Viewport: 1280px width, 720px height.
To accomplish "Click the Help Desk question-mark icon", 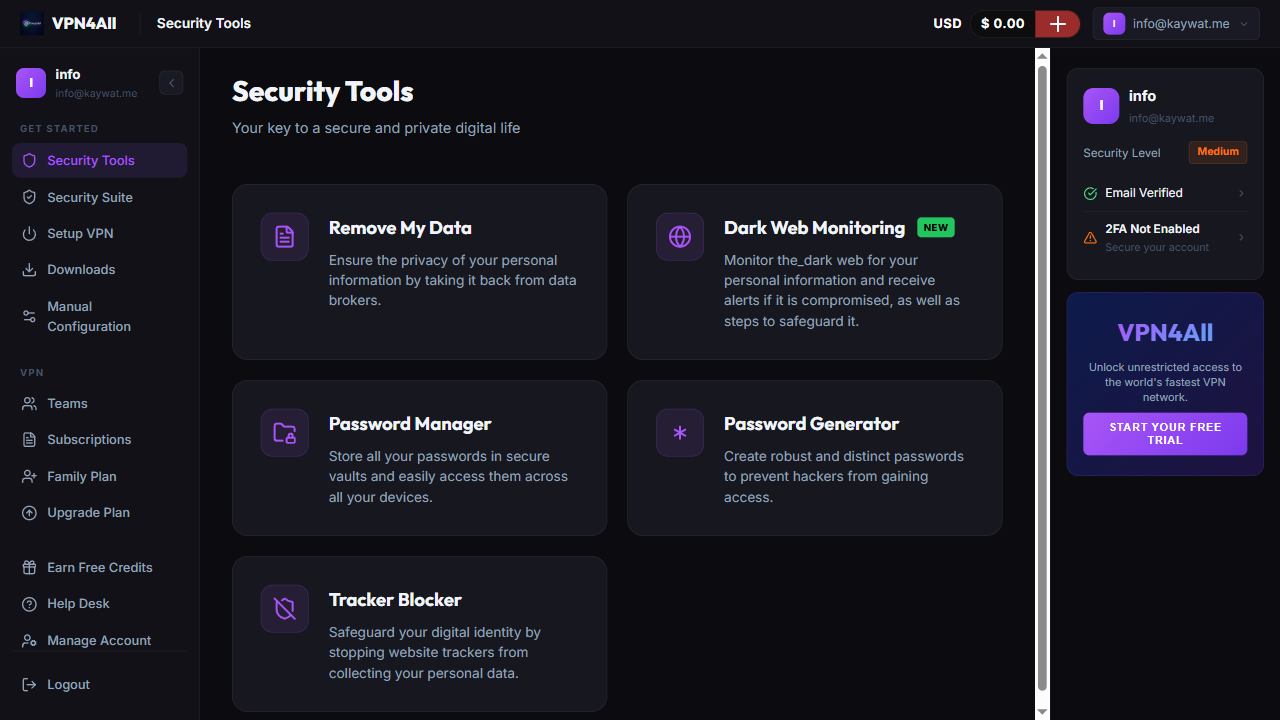I will tap(29, 603).
